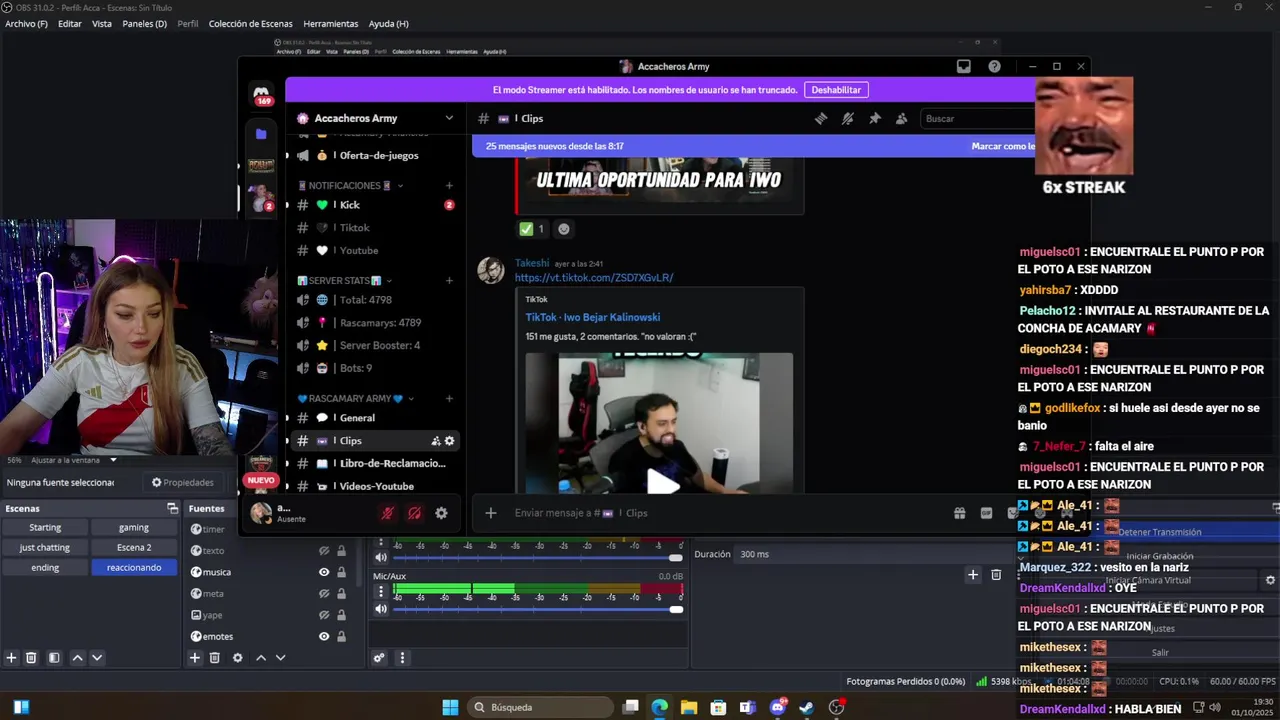Add reaction smiley under Iwo message
Image resolution: width=1280 pixels, height=720 pixels.
[563, 229]
